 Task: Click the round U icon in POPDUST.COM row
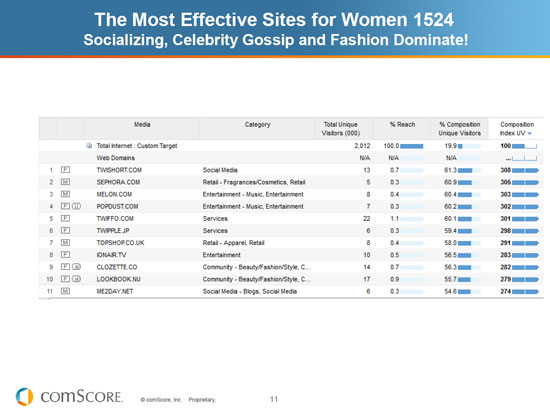tap(76, 206)
